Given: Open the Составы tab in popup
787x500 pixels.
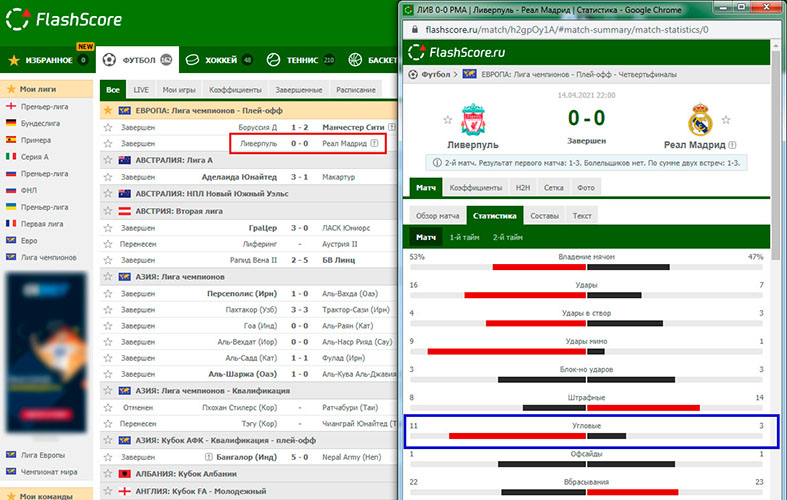Looking at the screenshot, I should tap(545, 215).
